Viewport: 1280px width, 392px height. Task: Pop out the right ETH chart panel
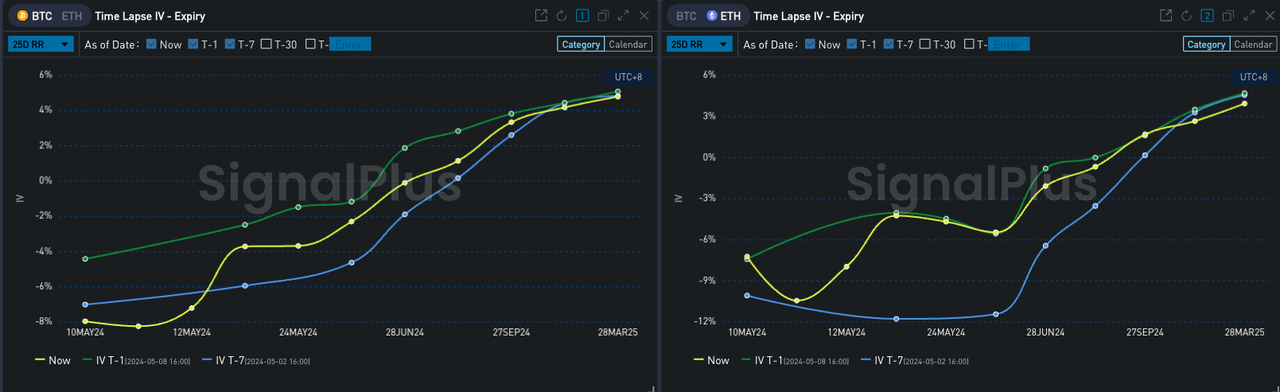click(1166, 15)
